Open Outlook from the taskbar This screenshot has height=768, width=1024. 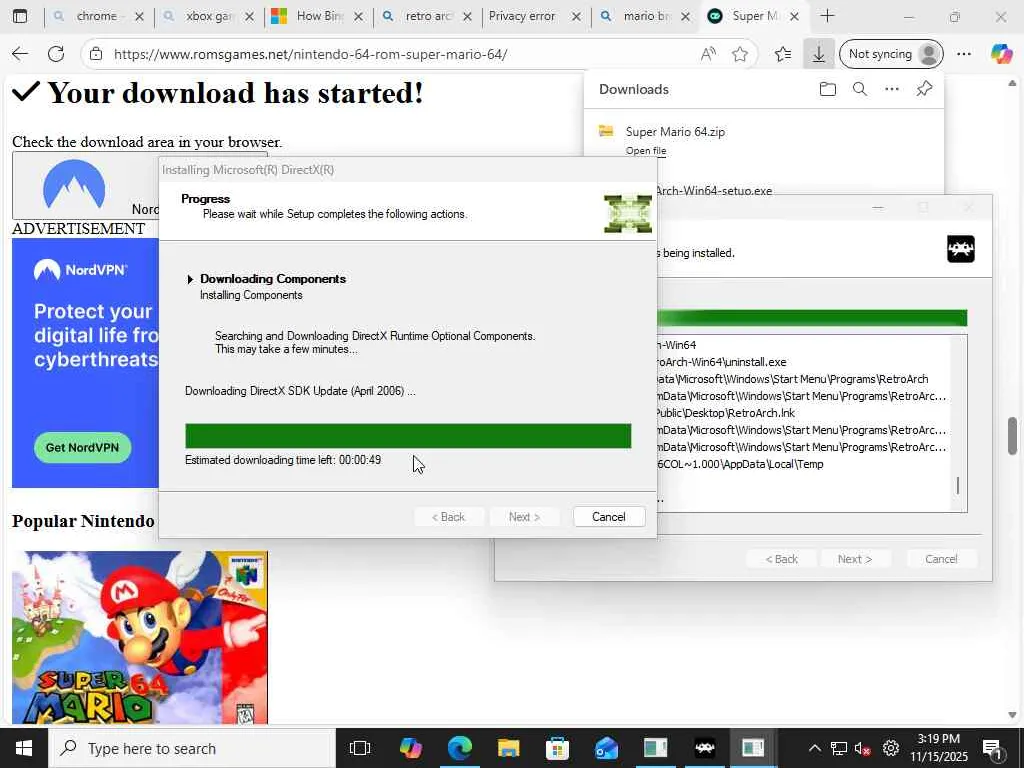click(x=607, y=748)
